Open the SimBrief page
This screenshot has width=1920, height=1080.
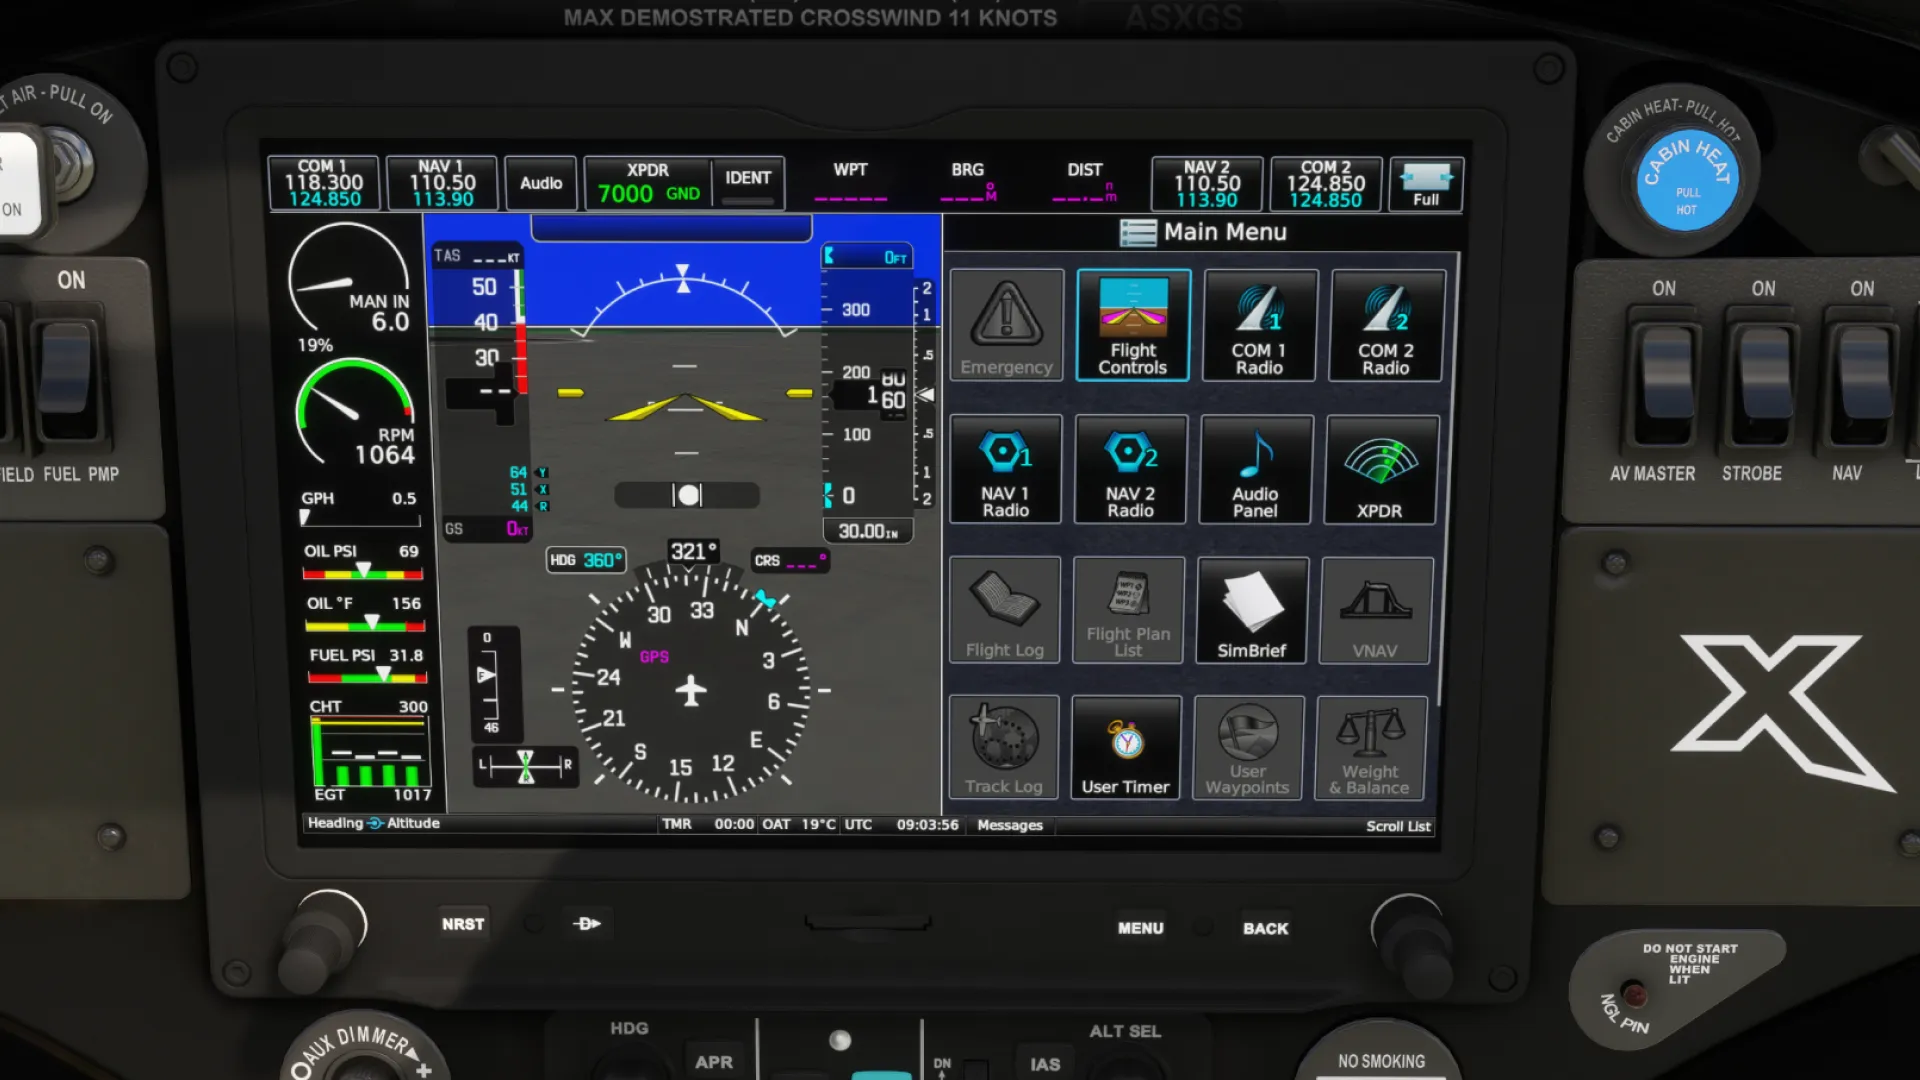(x=1251, y=610)
